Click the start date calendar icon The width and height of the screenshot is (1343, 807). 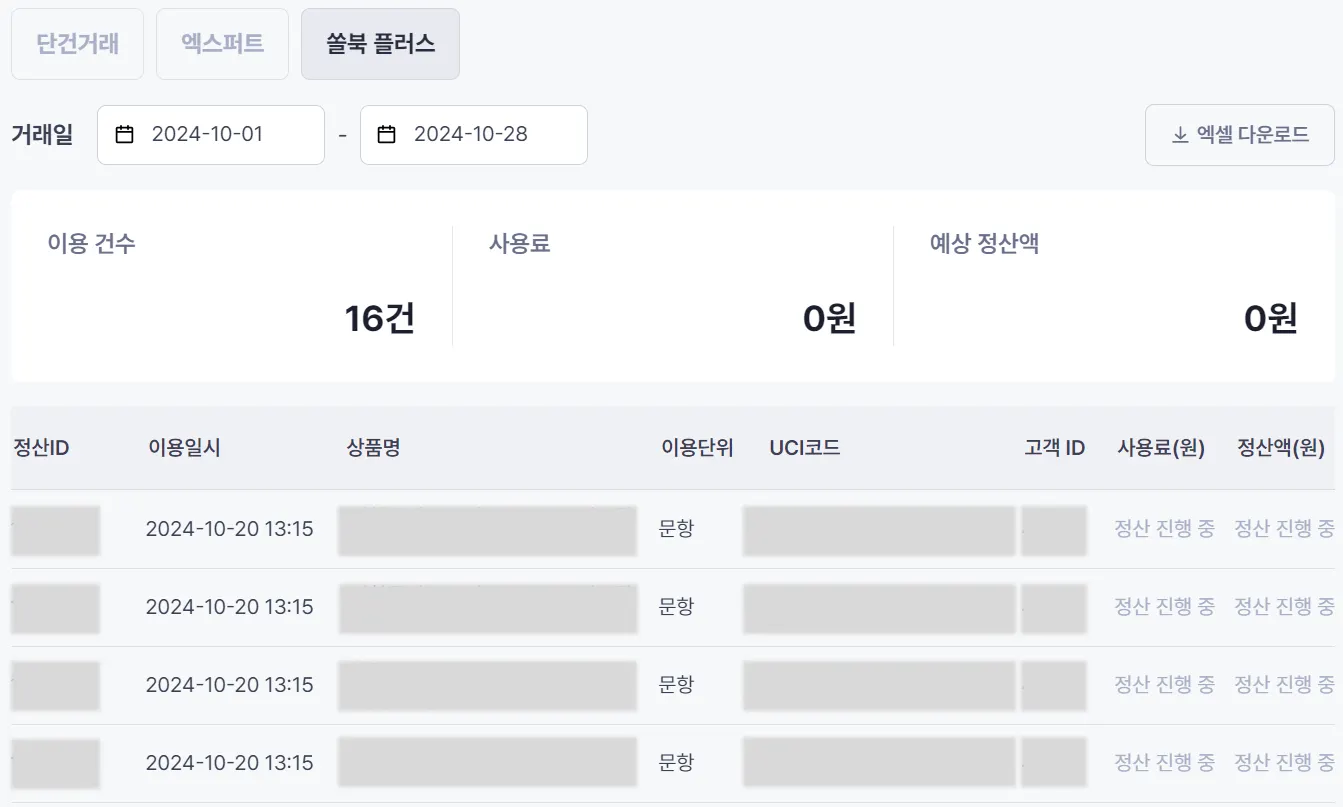pos(125,135)
